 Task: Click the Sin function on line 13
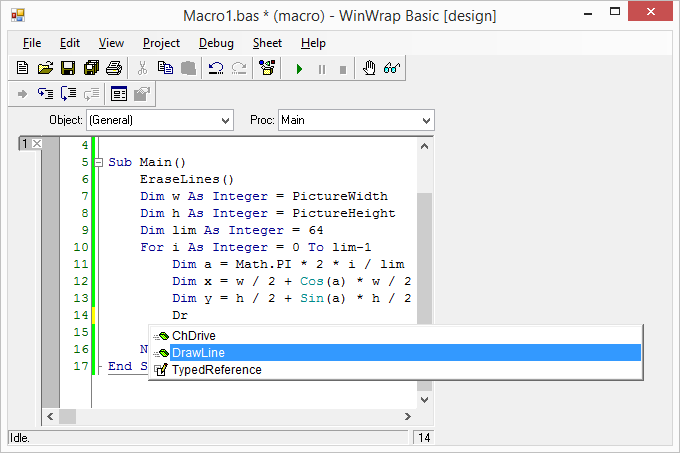click(x=312, y=298)
